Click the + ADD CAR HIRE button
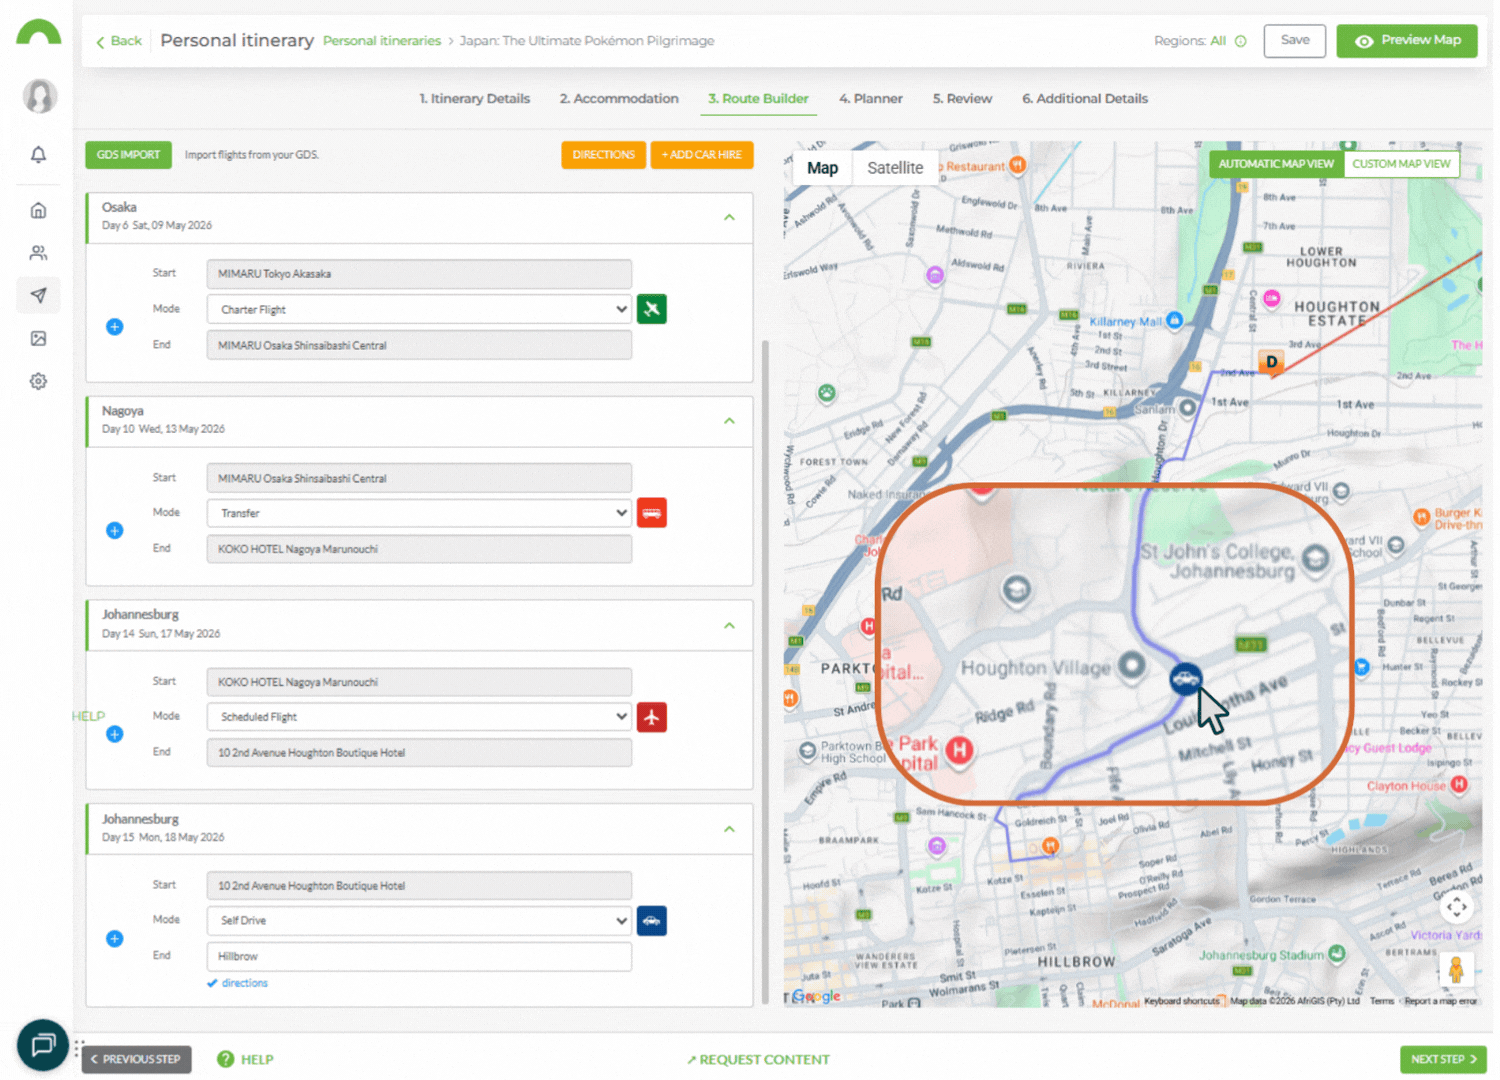The width and height of the screenshot is (1500, 1080). [x=702, y=155]
